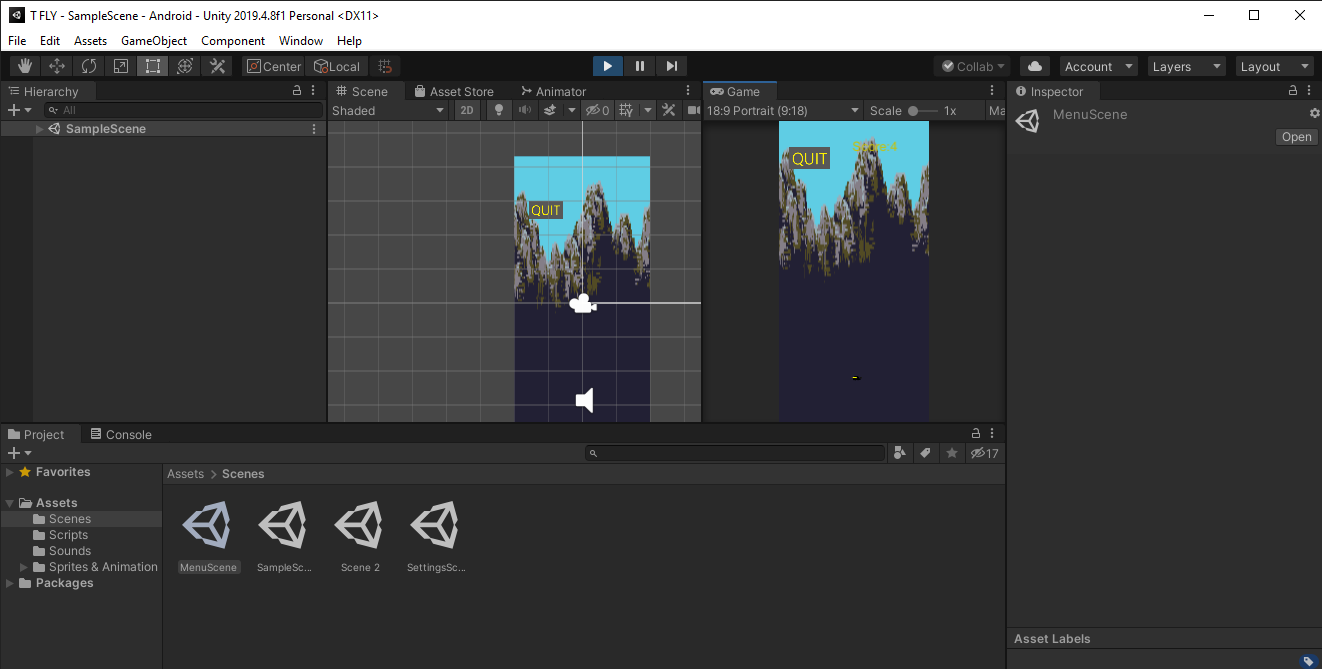Select the Move tool
This screenshot has width=1322, height=669.
pos(56,65)
